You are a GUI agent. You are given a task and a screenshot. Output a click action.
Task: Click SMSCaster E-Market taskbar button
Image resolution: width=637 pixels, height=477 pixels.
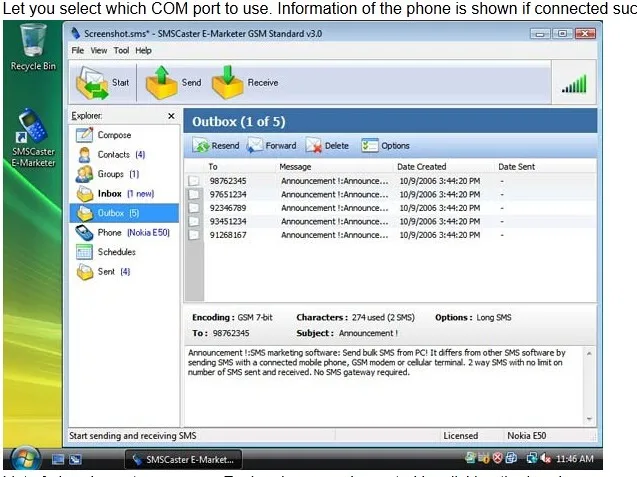coord(183,460)
